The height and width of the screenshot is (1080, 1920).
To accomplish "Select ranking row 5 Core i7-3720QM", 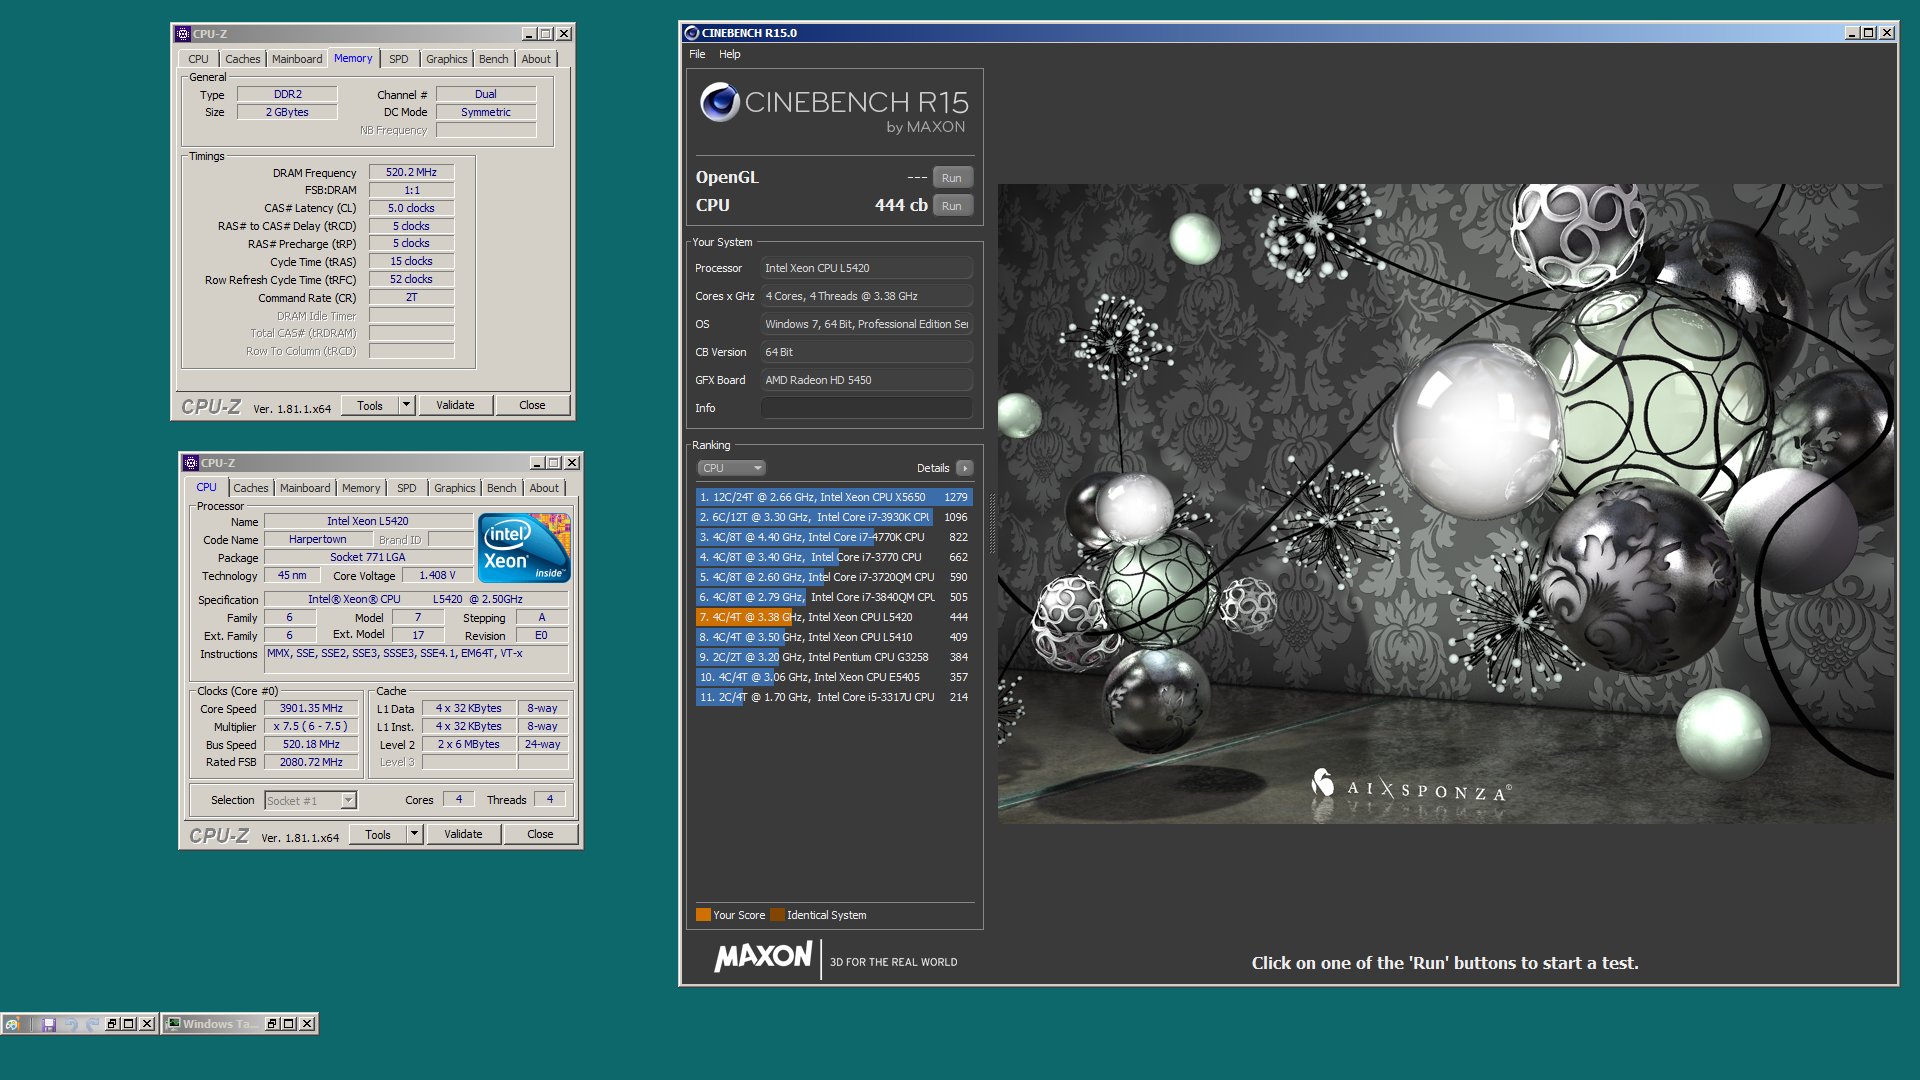I will pos(834,577).
